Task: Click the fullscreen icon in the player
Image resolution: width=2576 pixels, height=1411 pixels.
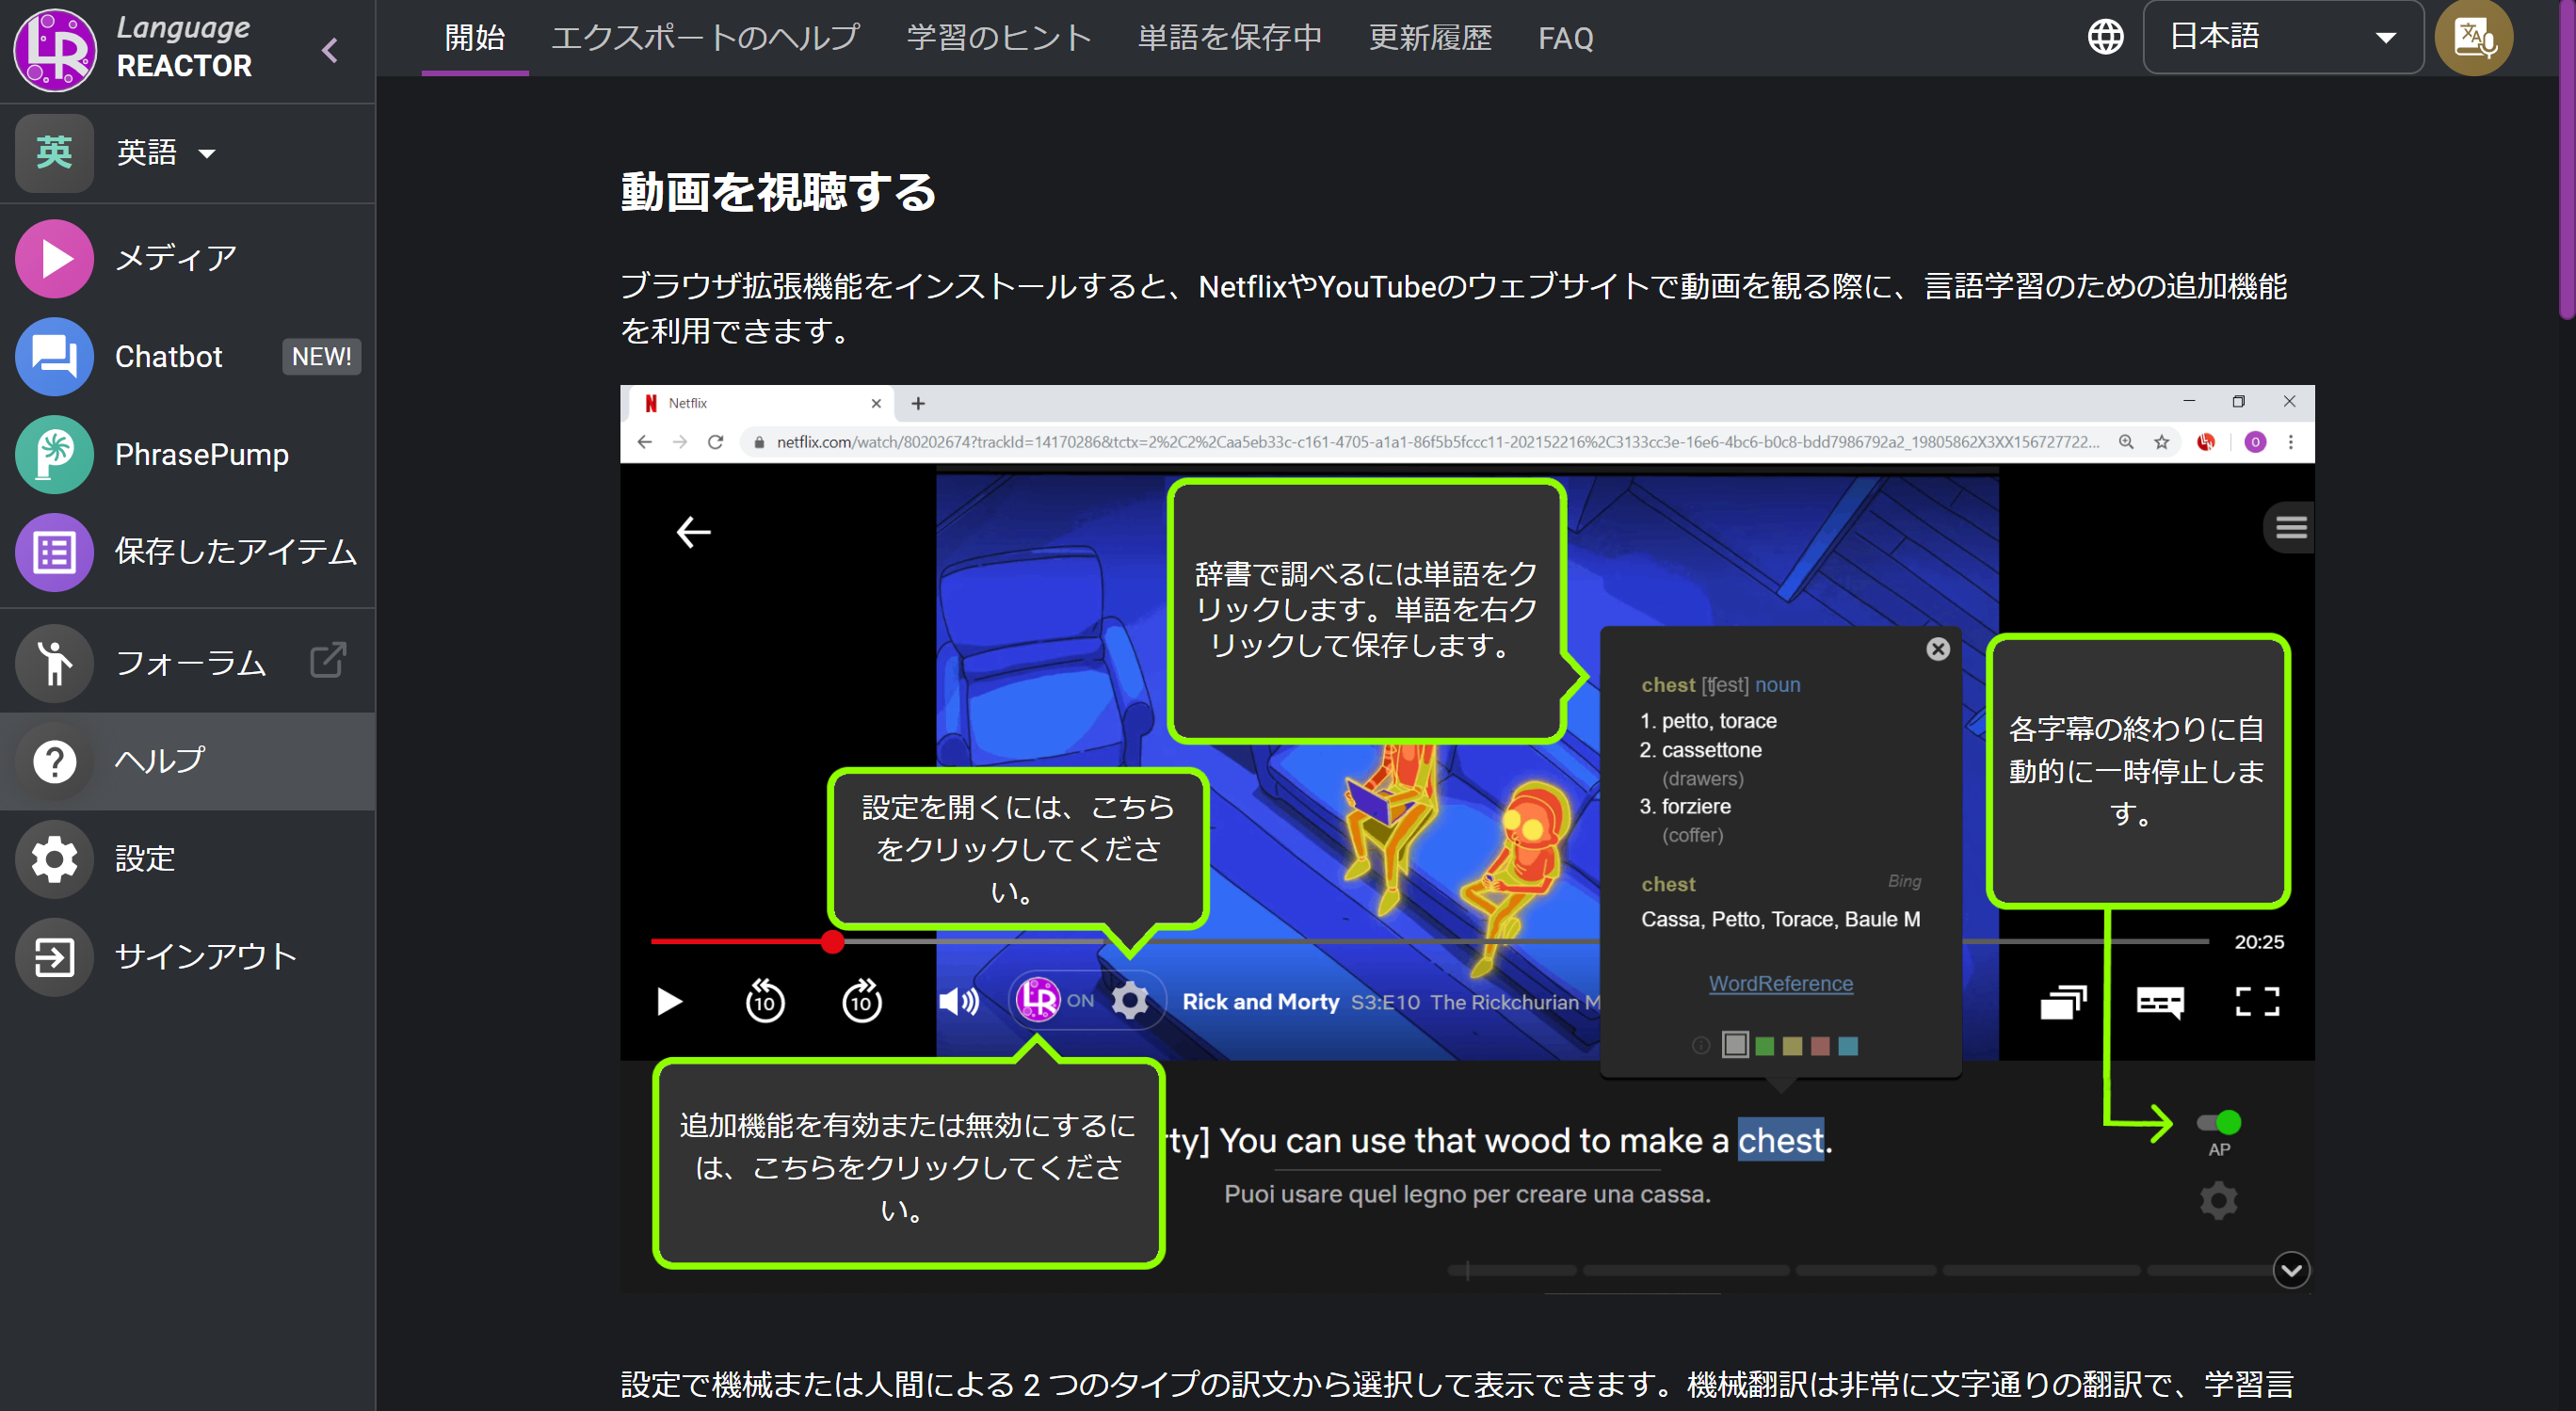Action: [2257, 1001]
